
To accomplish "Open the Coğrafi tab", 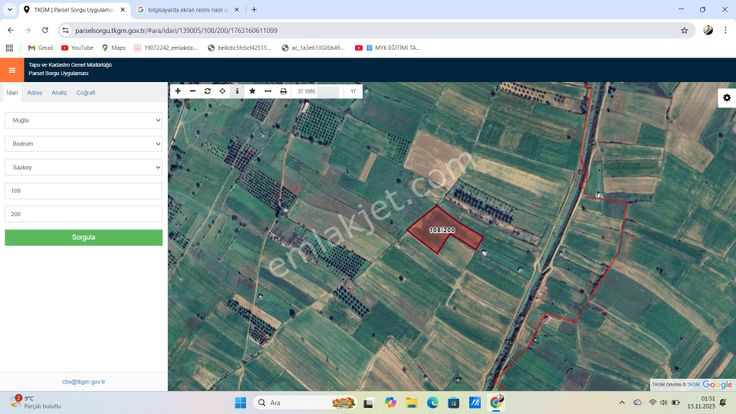I will pyautogui.click(x=86, y=92).
